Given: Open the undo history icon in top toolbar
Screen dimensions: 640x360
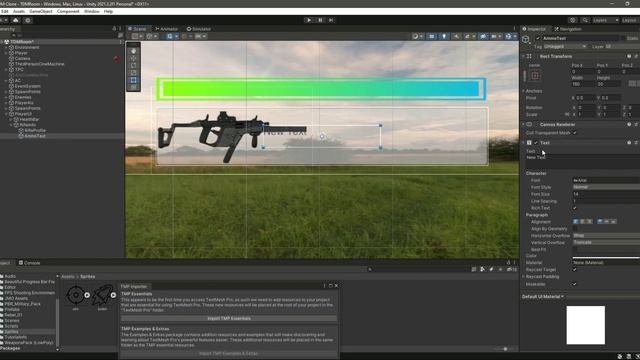Looking at the screenshot, I should tap(573, 20).
